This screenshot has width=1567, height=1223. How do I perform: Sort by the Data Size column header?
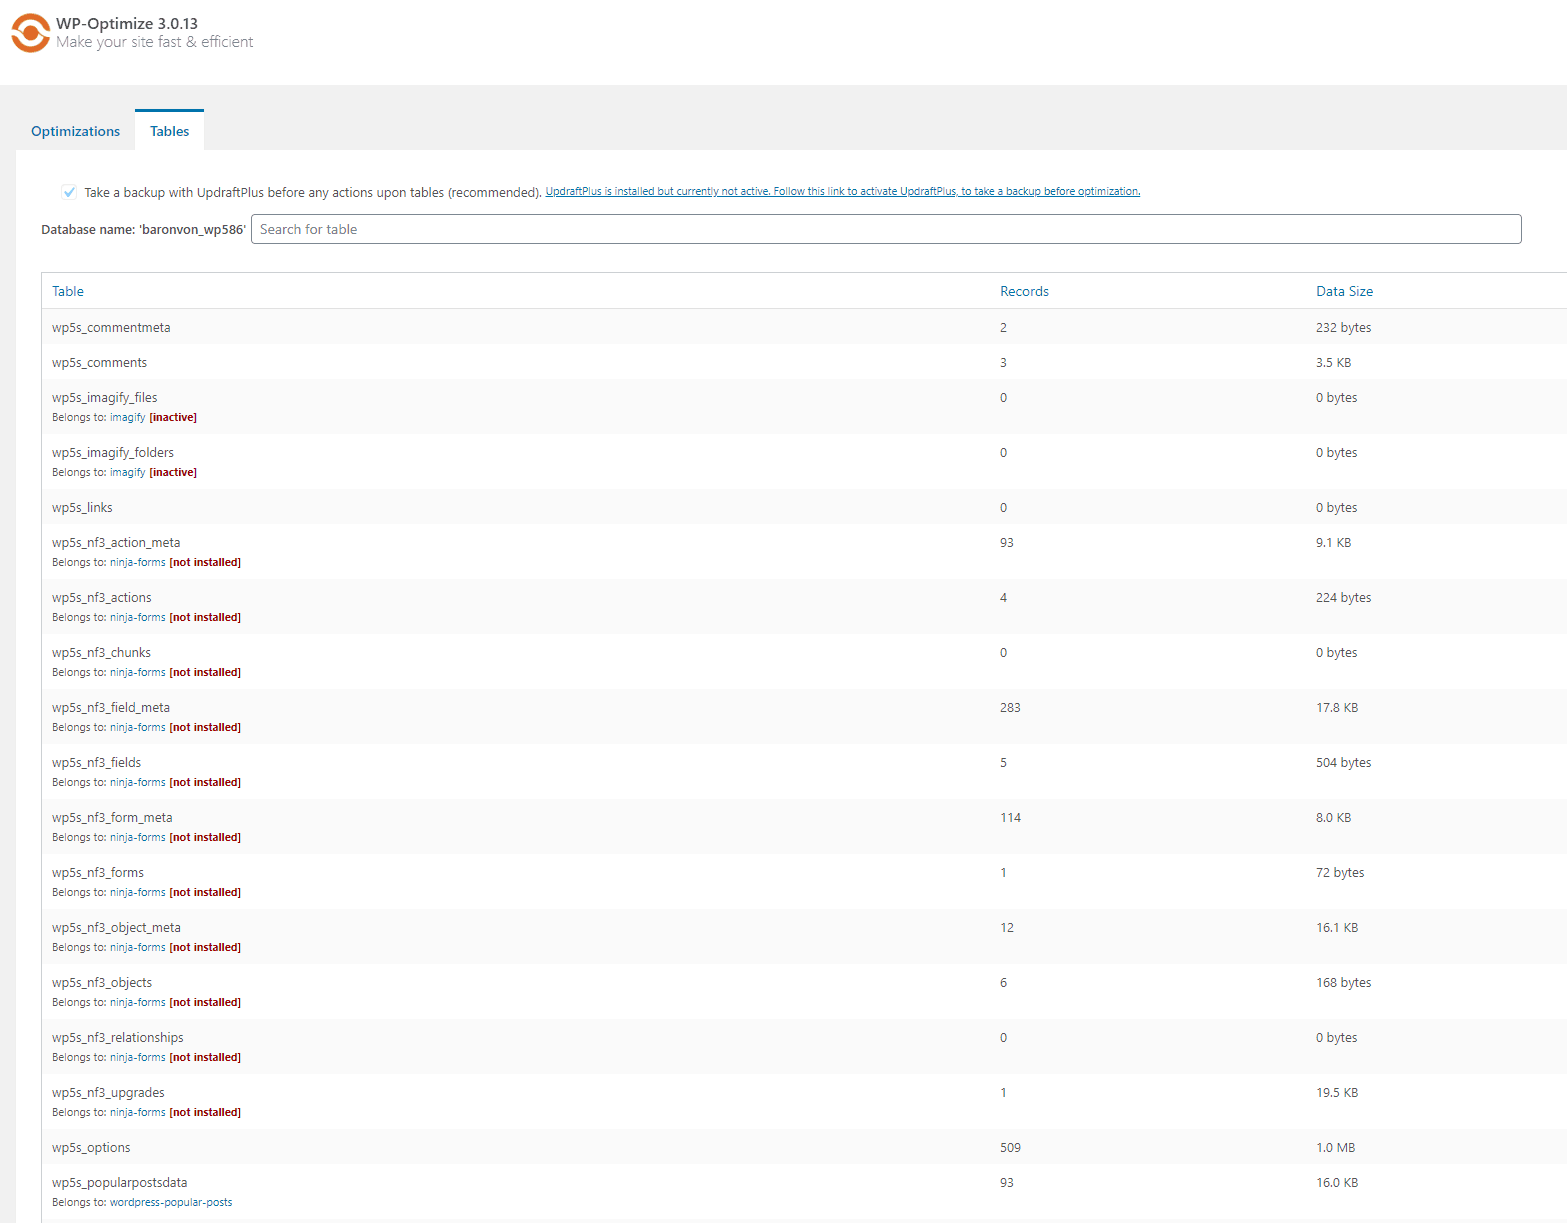1344,291
